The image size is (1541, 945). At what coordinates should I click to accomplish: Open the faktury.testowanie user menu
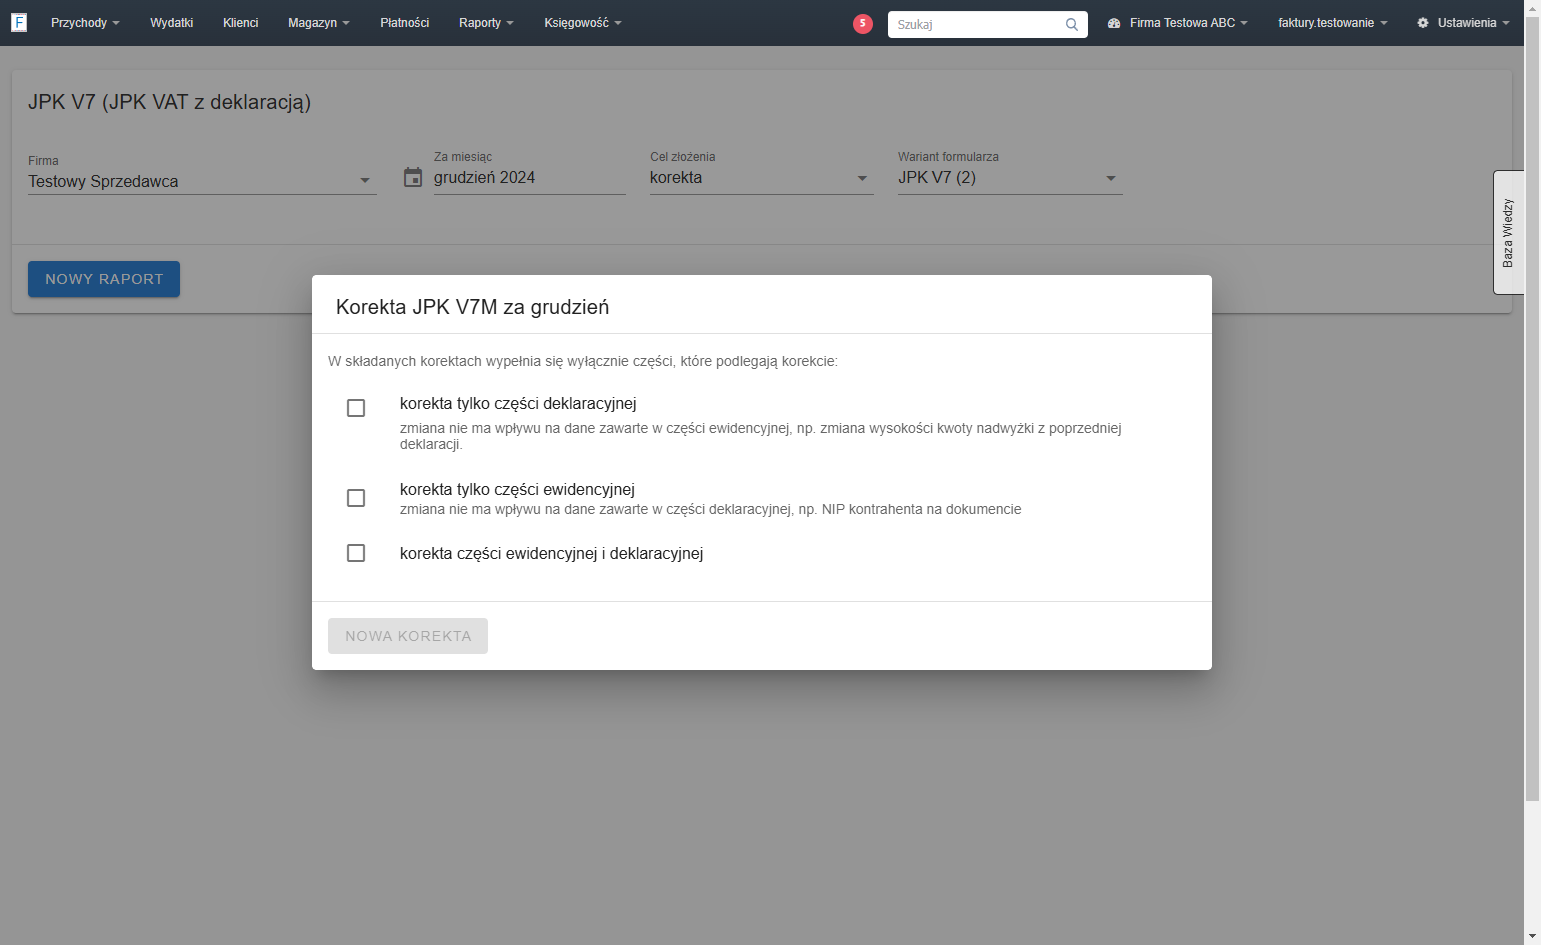coord(1332,23)
